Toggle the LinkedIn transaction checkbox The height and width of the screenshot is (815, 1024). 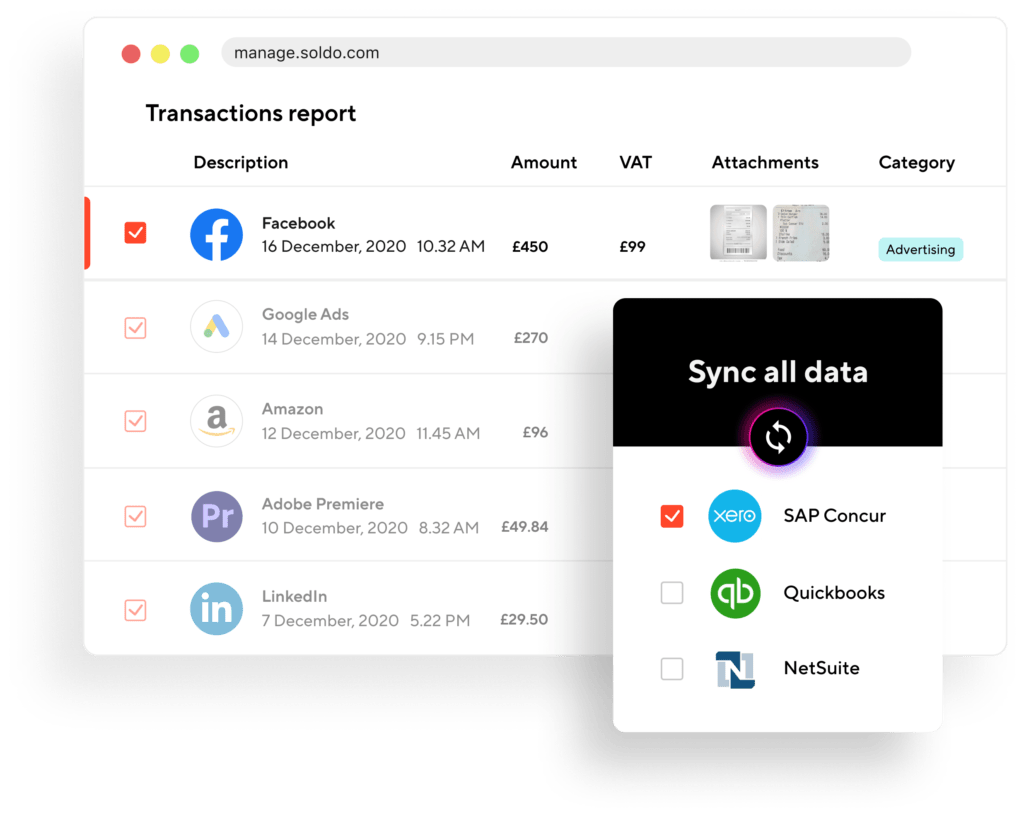(x=135, y=610)
